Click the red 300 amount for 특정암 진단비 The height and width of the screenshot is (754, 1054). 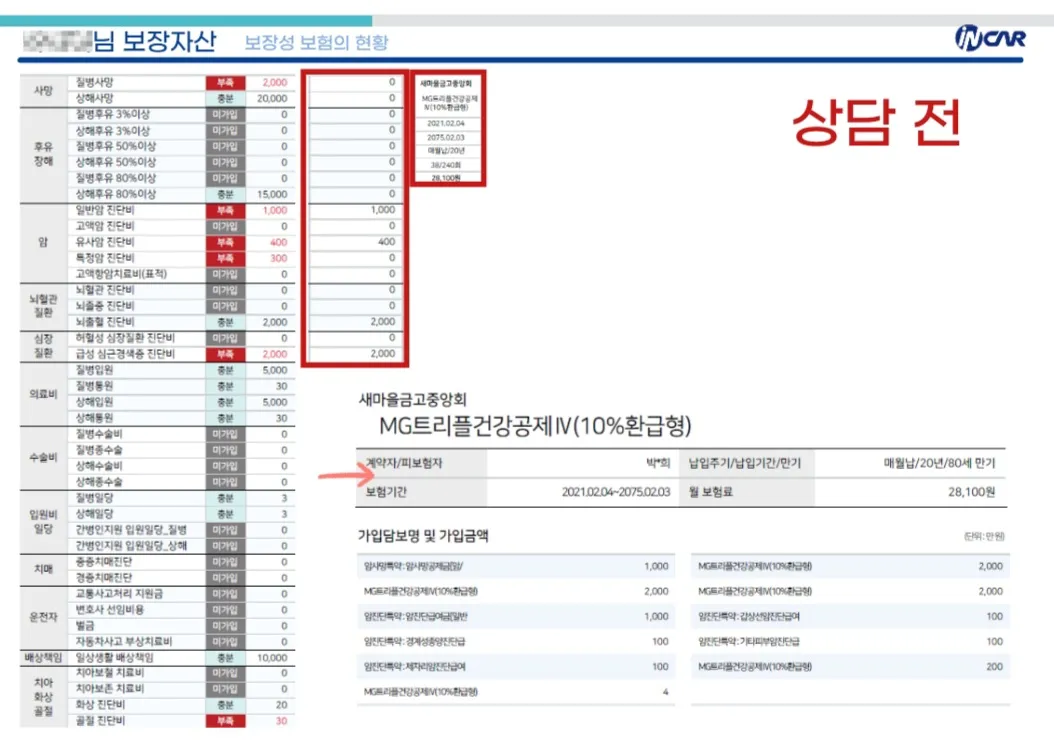coord(278,258)
